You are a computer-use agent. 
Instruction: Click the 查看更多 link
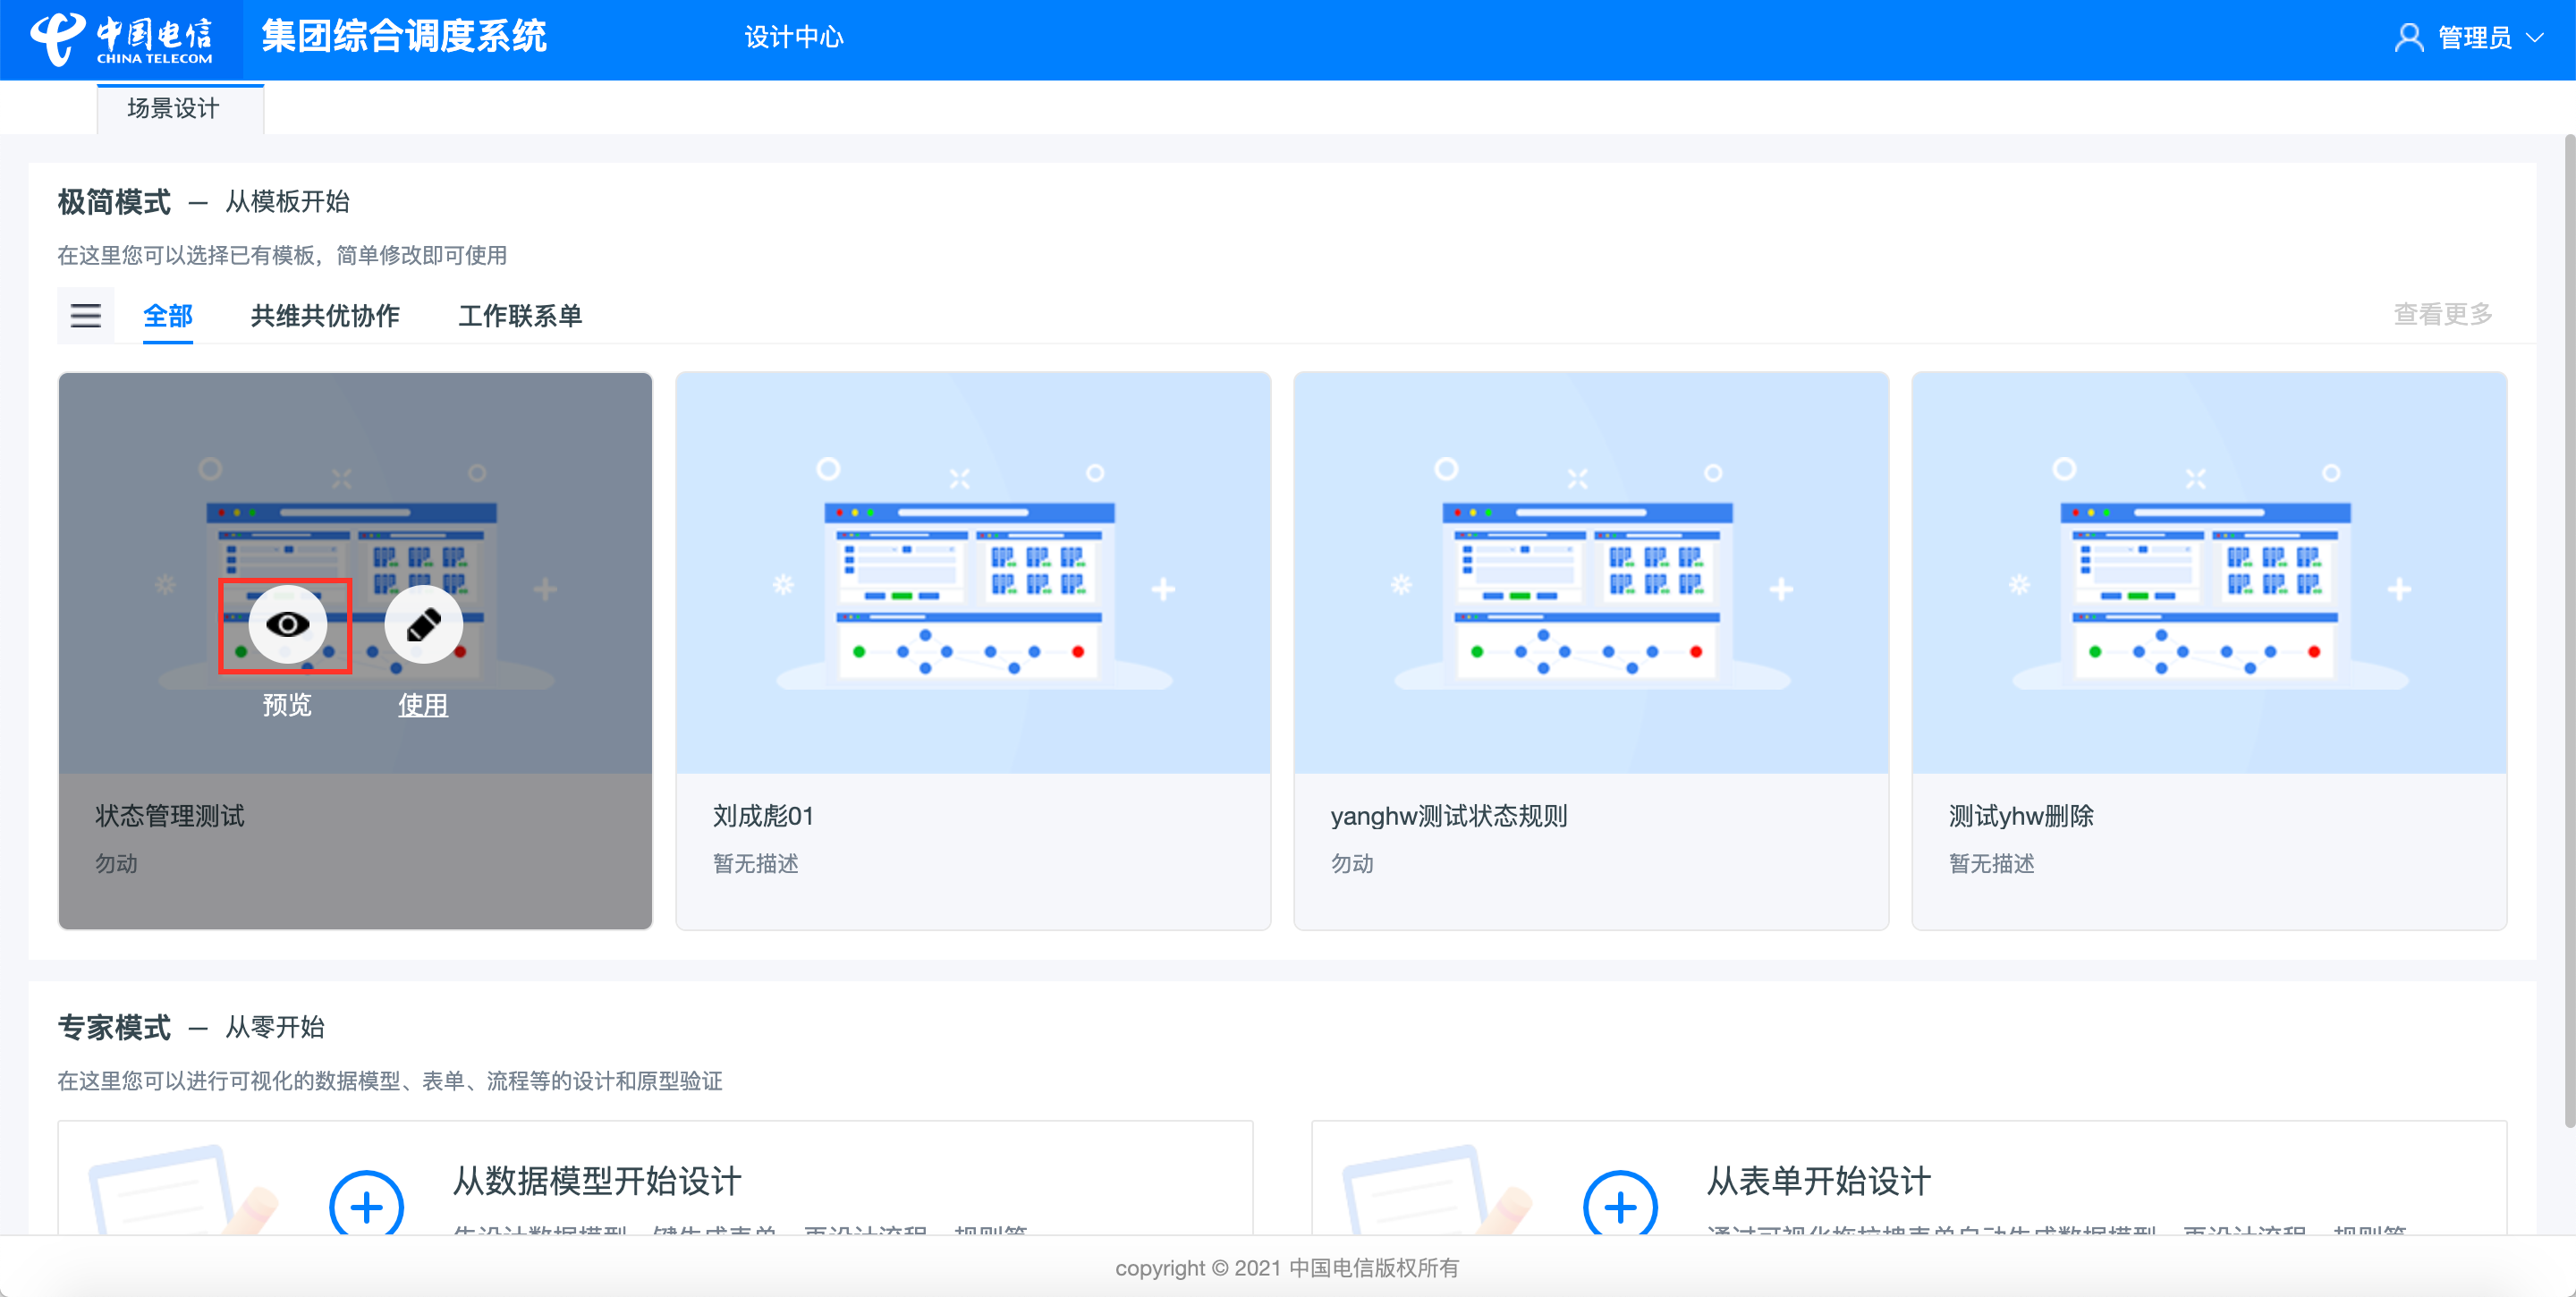tap(2442, 314)
